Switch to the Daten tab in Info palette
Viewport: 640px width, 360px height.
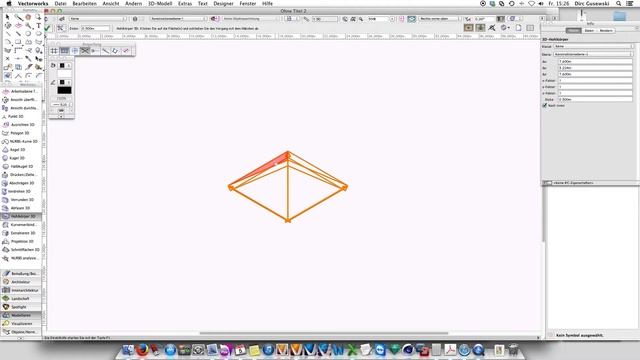[589, 31]
